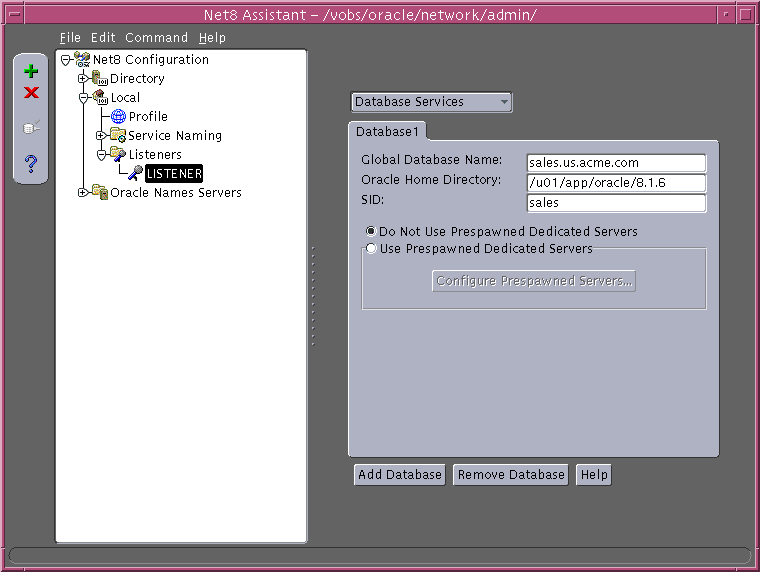Click the dotted vertical split pane divider handle
Screen dimensions: 760x572
(x=313, y=296)
